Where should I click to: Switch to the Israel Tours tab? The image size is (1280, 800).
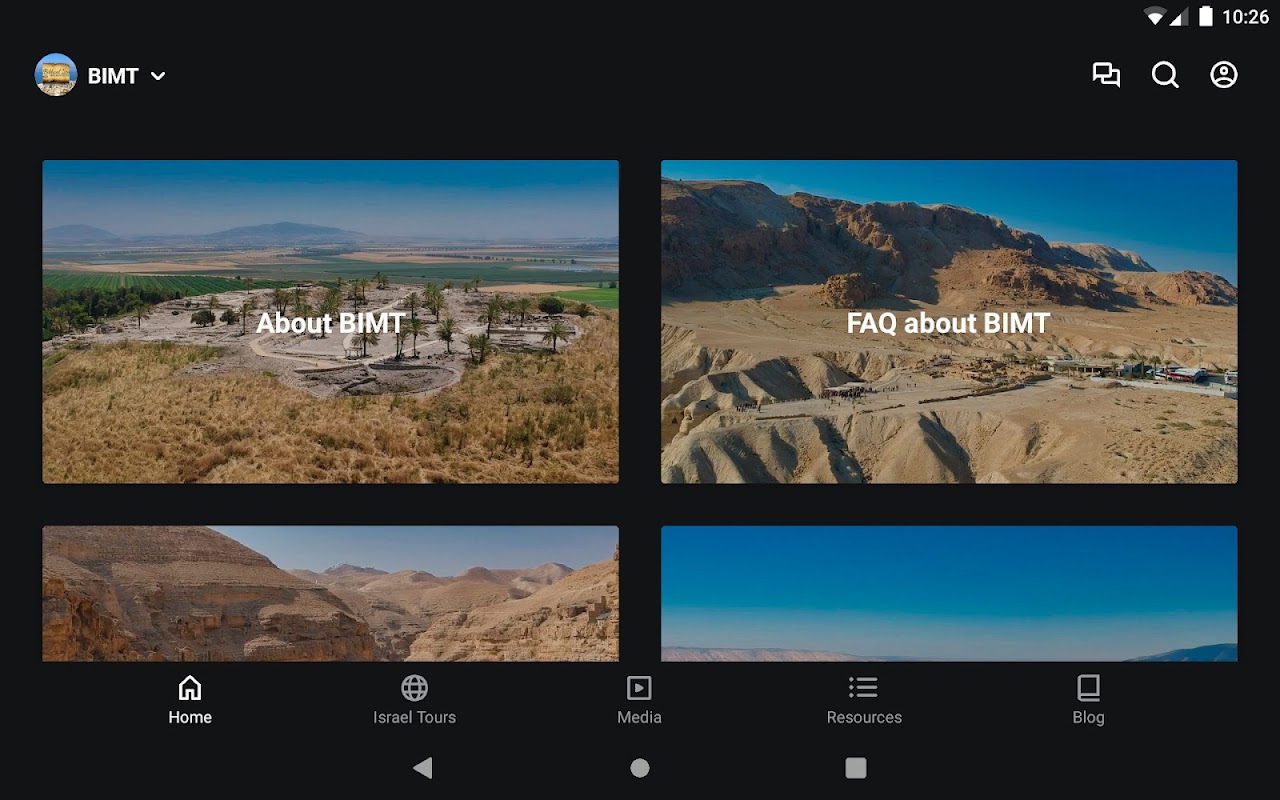coord(414,700)
